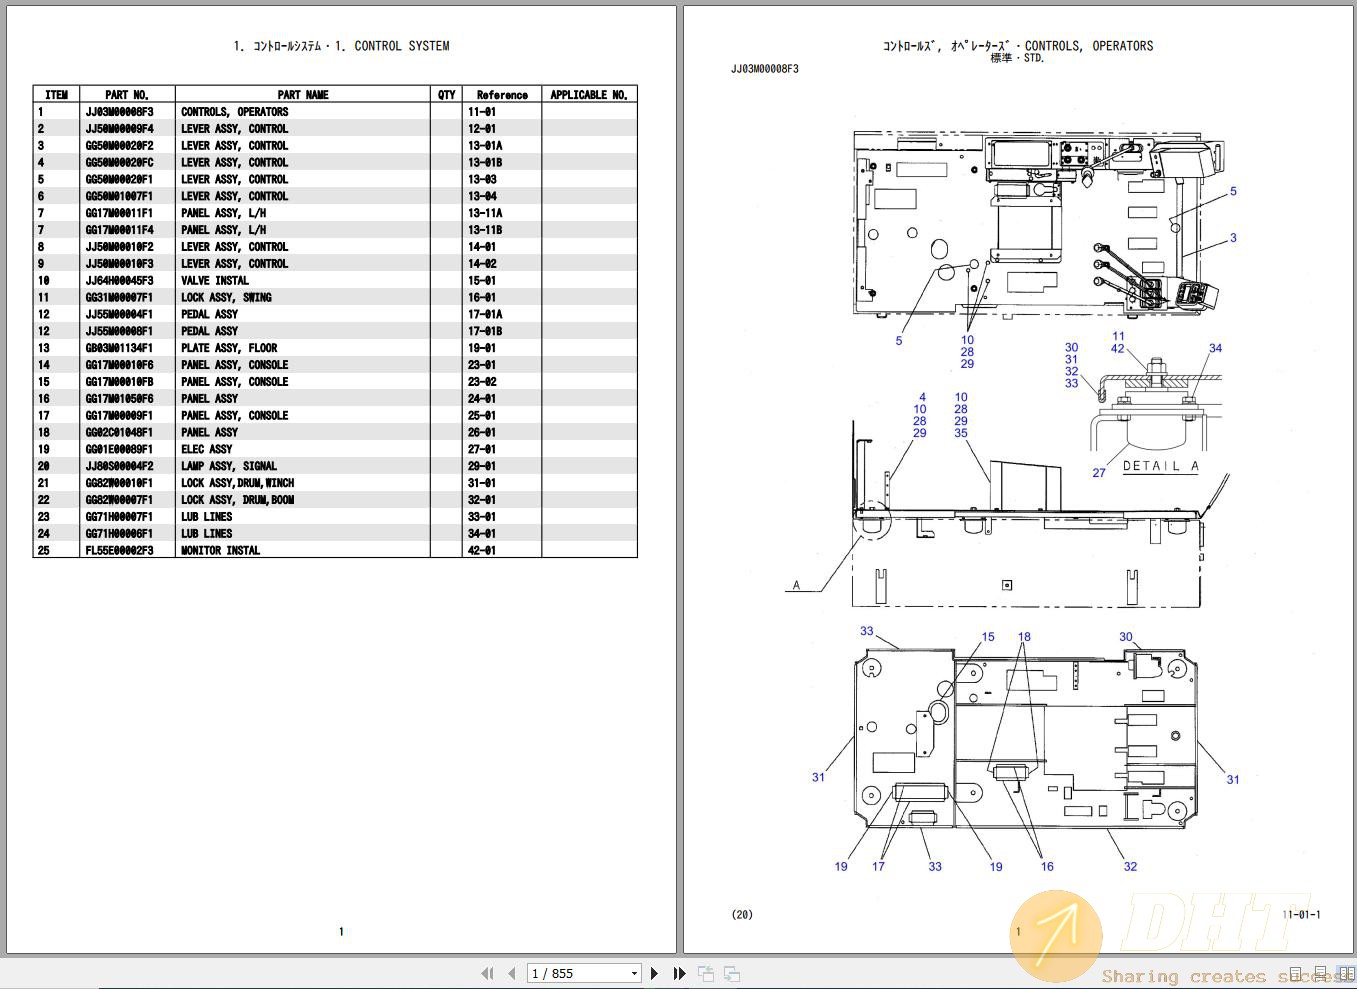Click reference 17-01B cell

pos(485,331)
